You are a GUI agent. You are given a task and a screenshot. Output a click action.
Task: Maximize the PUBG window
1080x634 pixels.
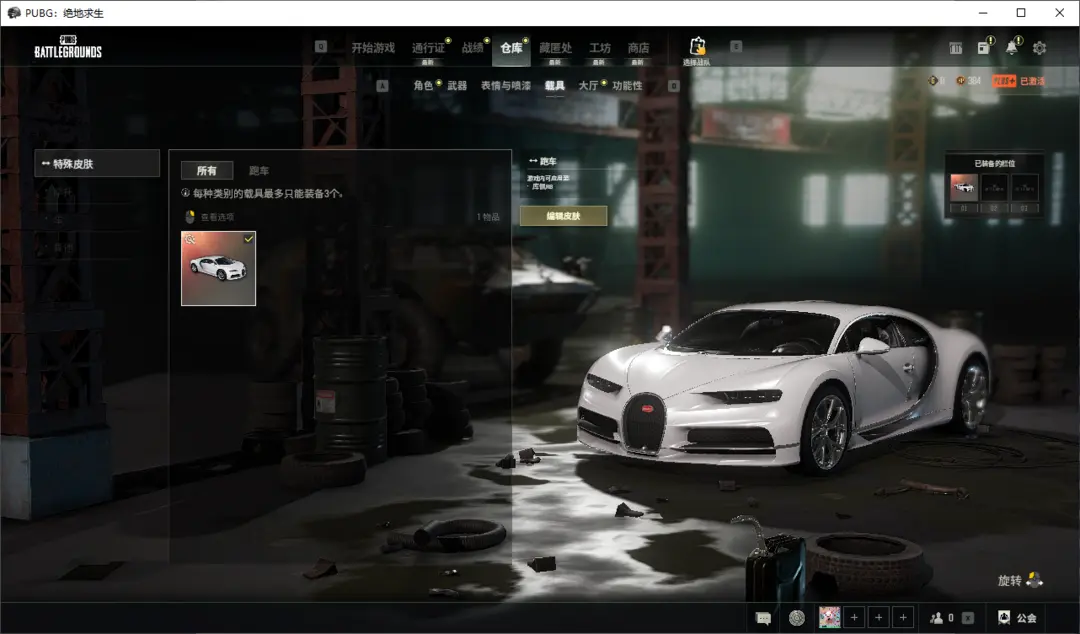coord(1021,12)
